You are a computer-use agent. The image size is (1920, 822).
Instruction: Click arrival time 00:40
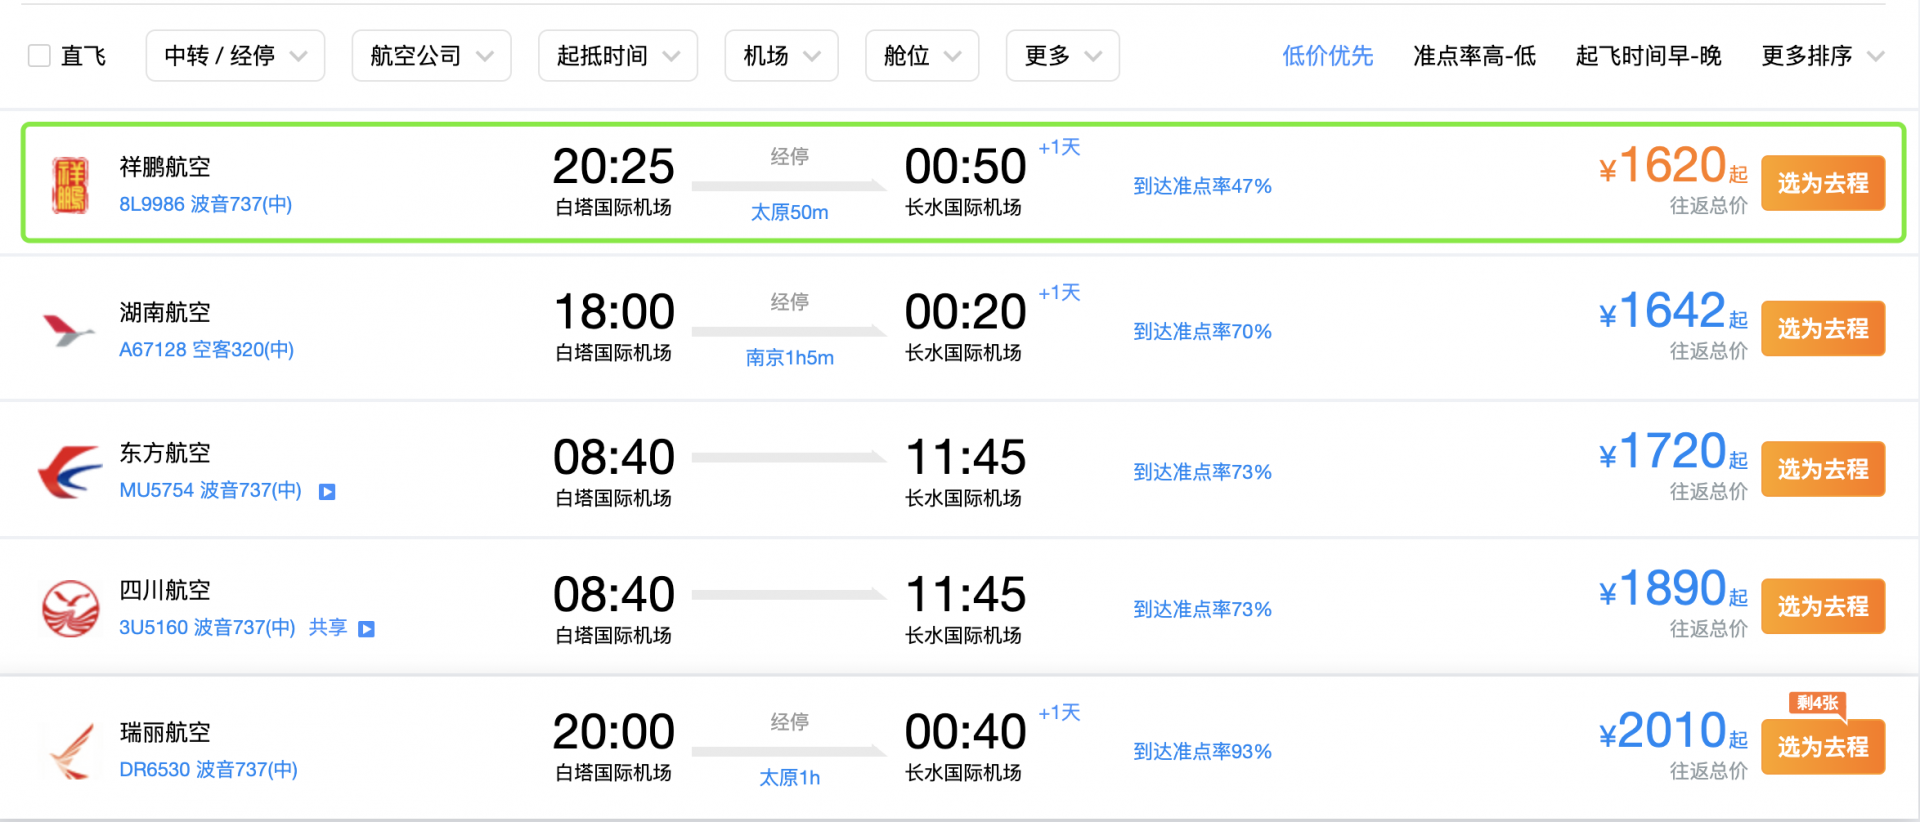pos(965,731)
